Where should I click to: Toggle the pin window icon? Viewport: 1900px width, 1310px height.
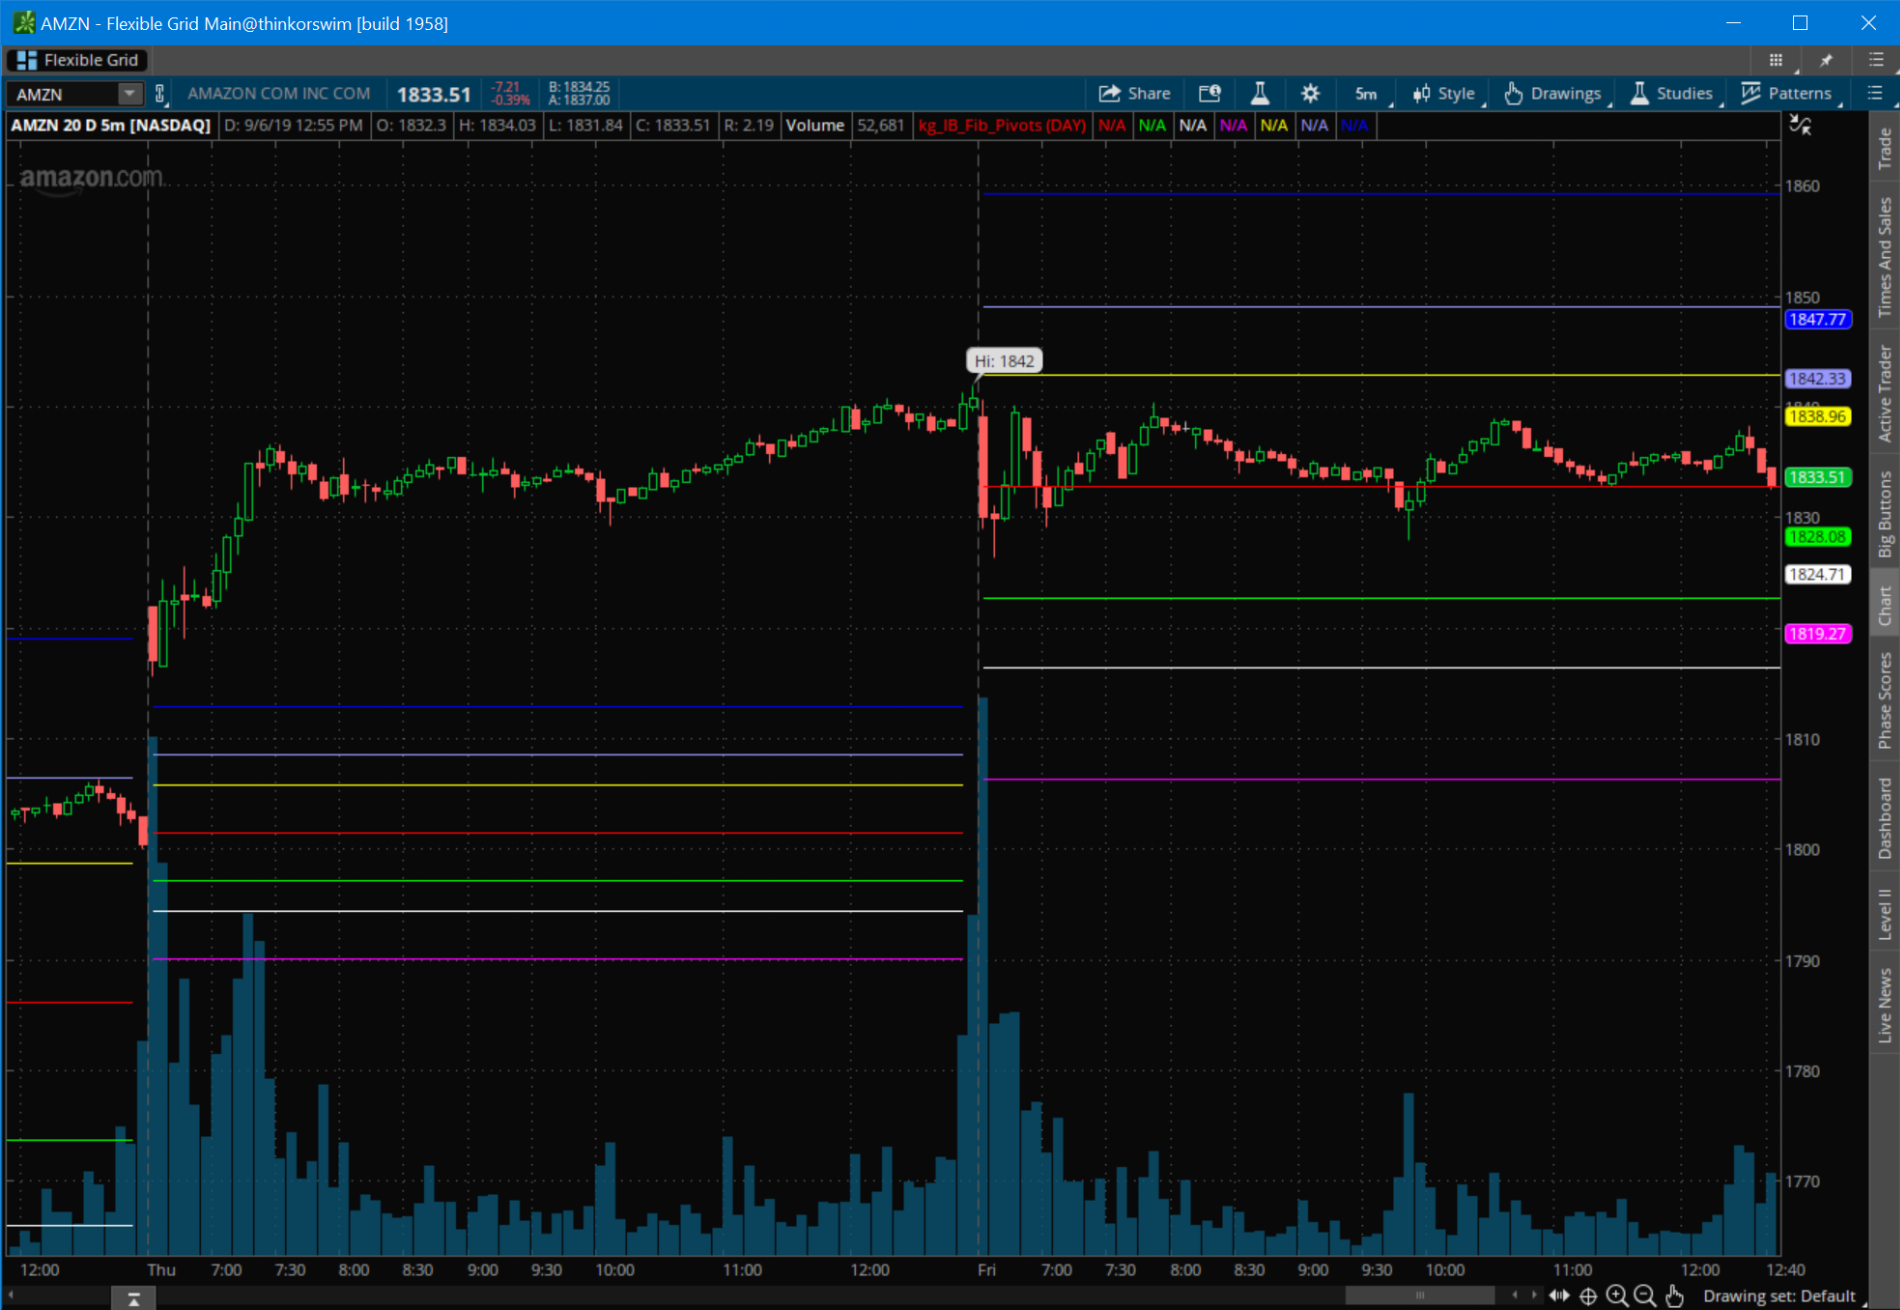[1826, 60]
